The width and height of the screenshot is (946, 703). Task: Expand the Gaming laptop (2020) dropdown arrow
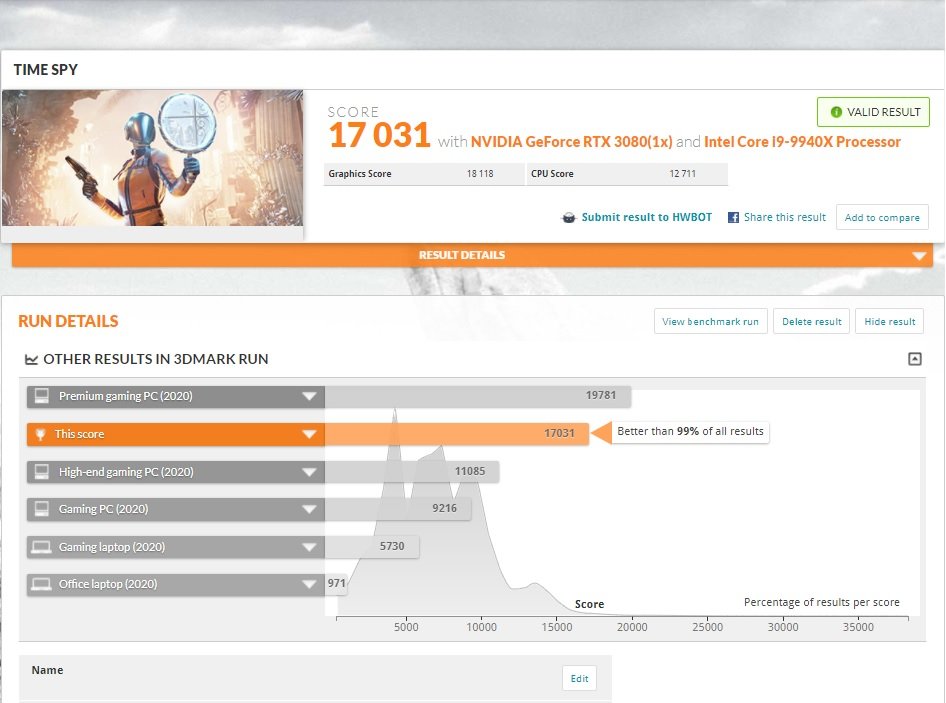point(309,547)
